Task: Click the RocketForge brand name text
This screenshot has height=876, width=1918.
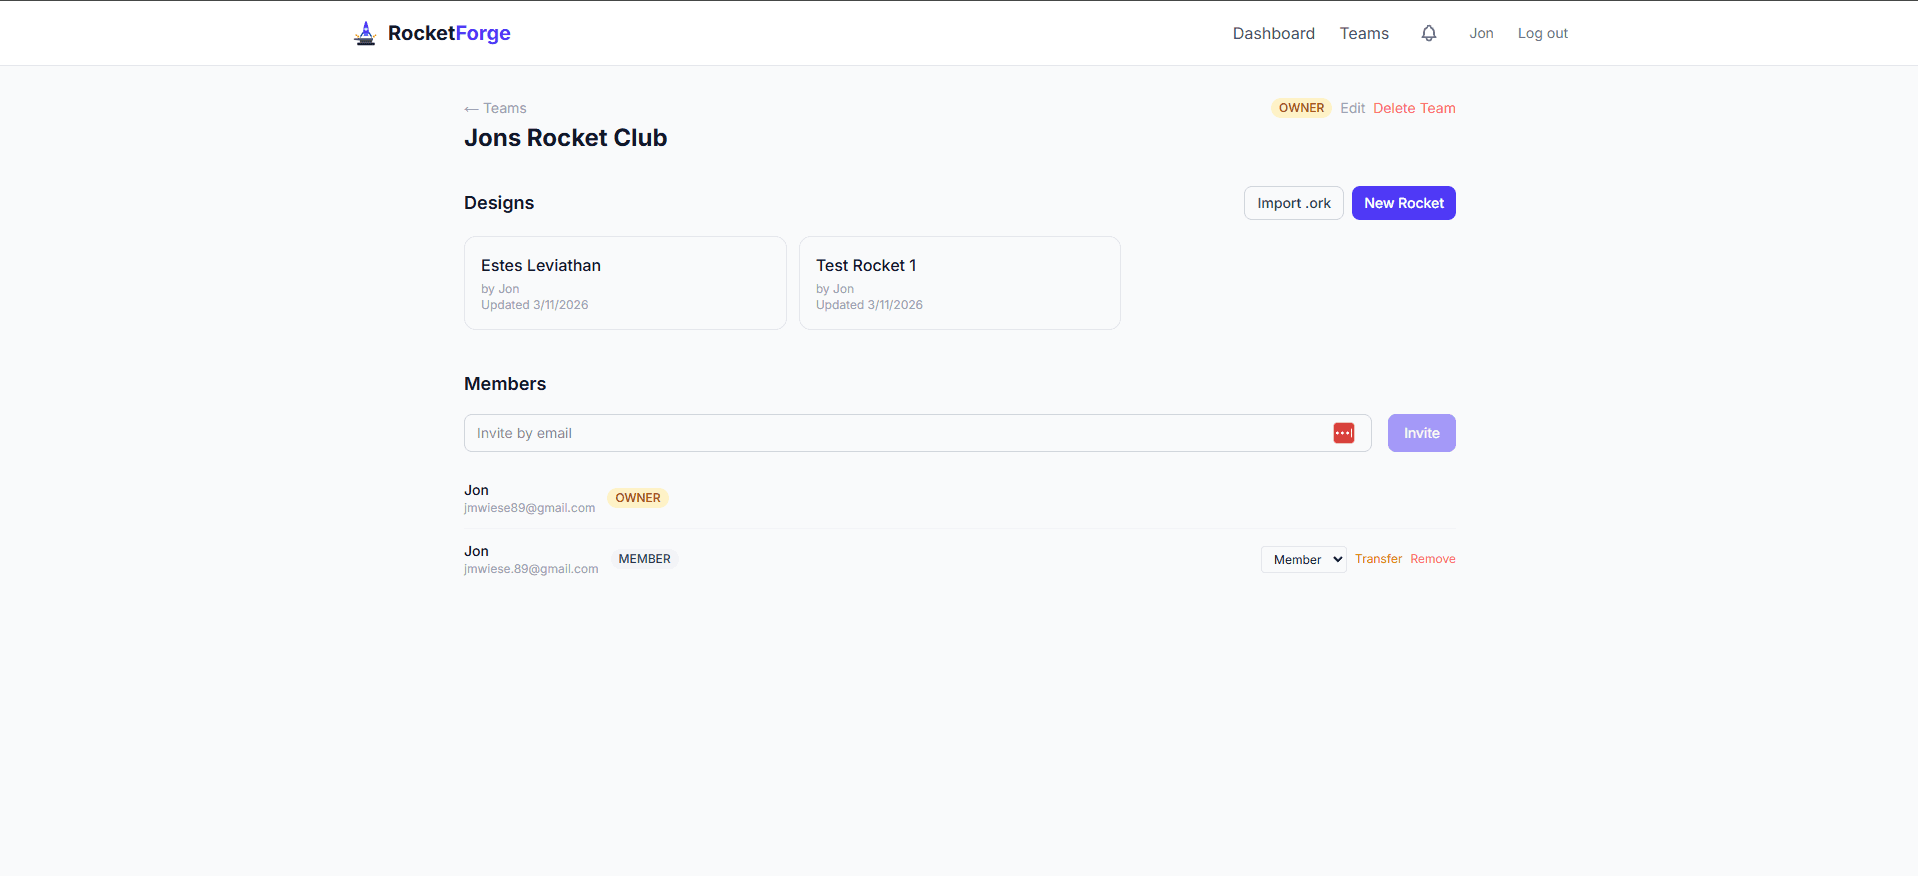Action: [x=449, y=33]
